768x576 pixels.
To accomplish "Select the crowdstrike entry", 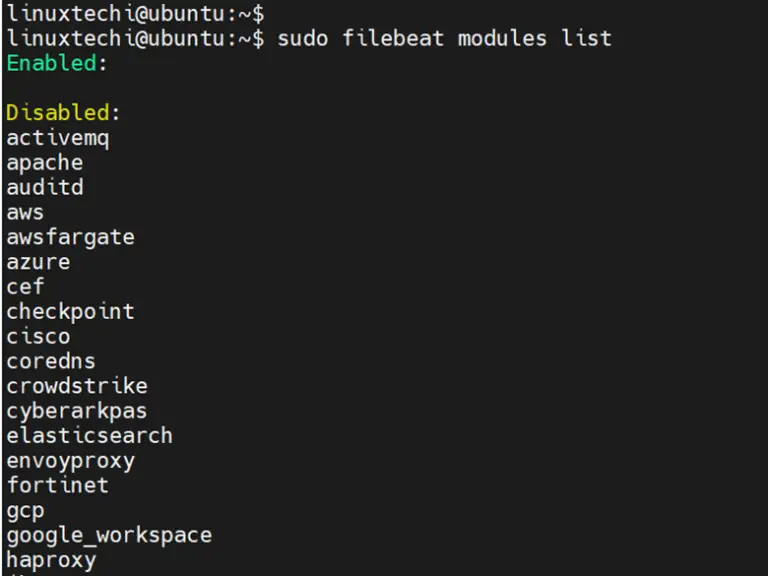I will coord(77,386).
